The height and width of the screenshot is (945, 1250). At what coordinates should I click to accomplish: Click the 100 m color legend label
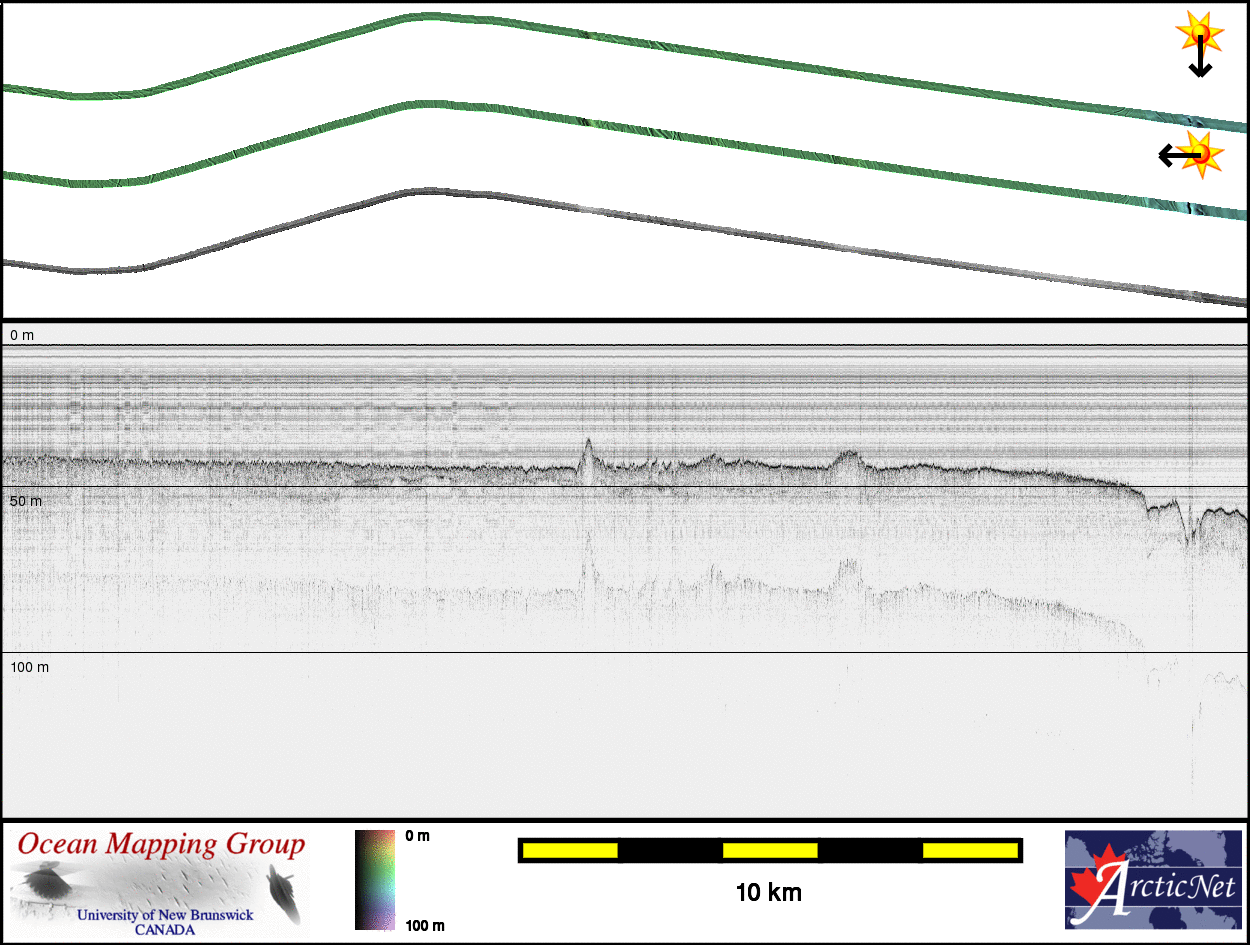tap(425, 925)
